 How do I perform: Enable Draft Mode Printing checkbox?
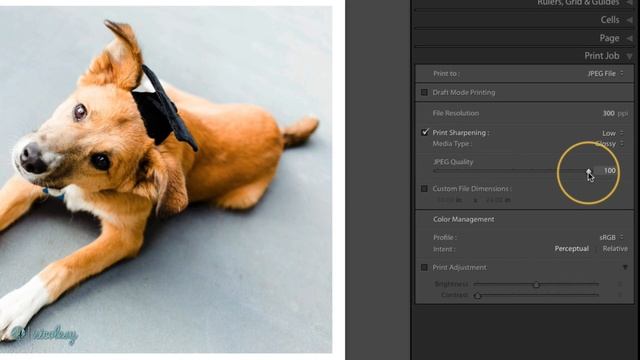click(424, 92)
